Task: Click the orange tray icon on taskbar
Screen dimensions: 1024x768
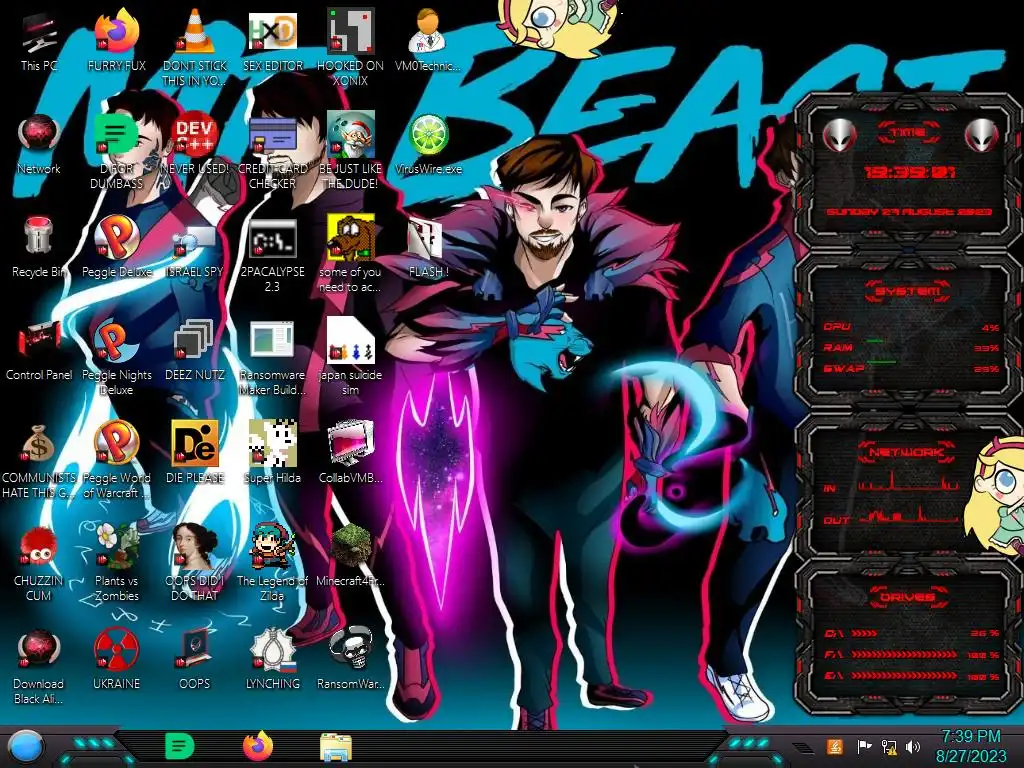Action: [x=834, y=746]
